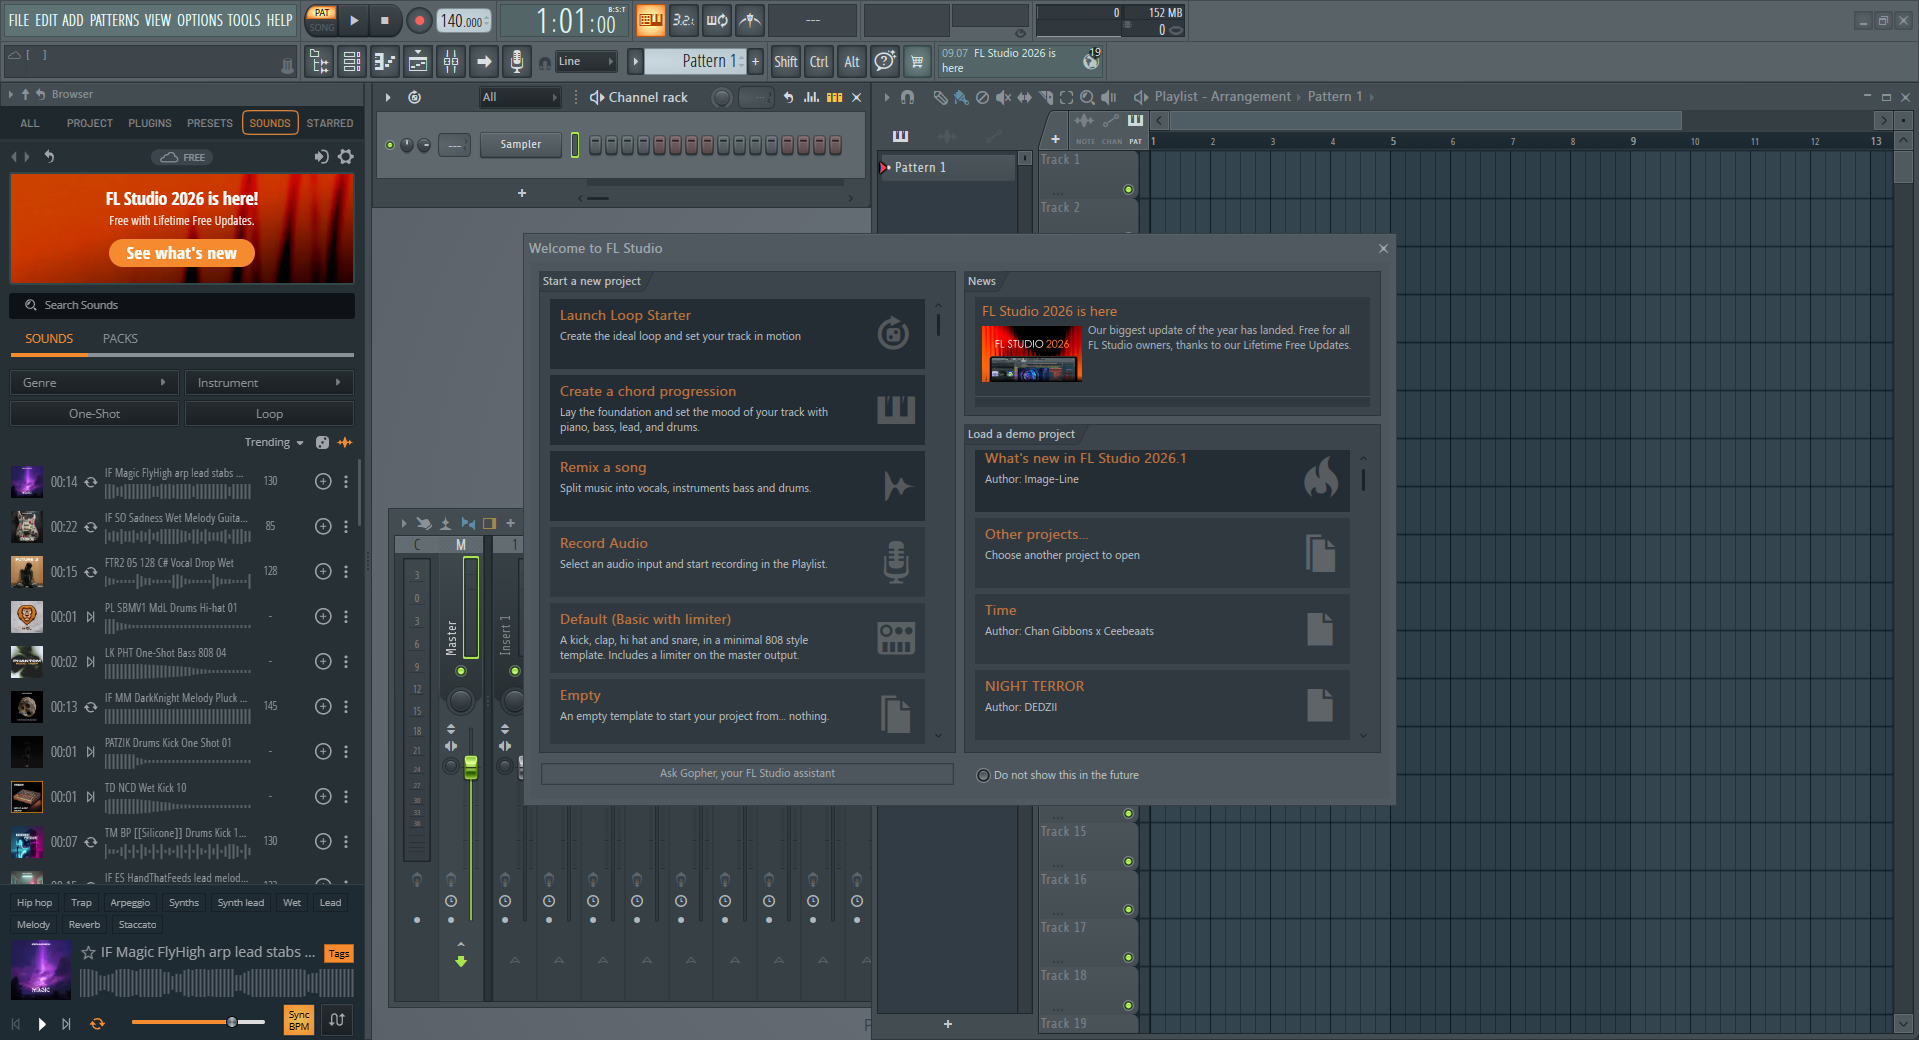Toggle mute switch on Playlist Track 1
Viewport: 1919px width, 1040px height.
tap(1128, 189)
